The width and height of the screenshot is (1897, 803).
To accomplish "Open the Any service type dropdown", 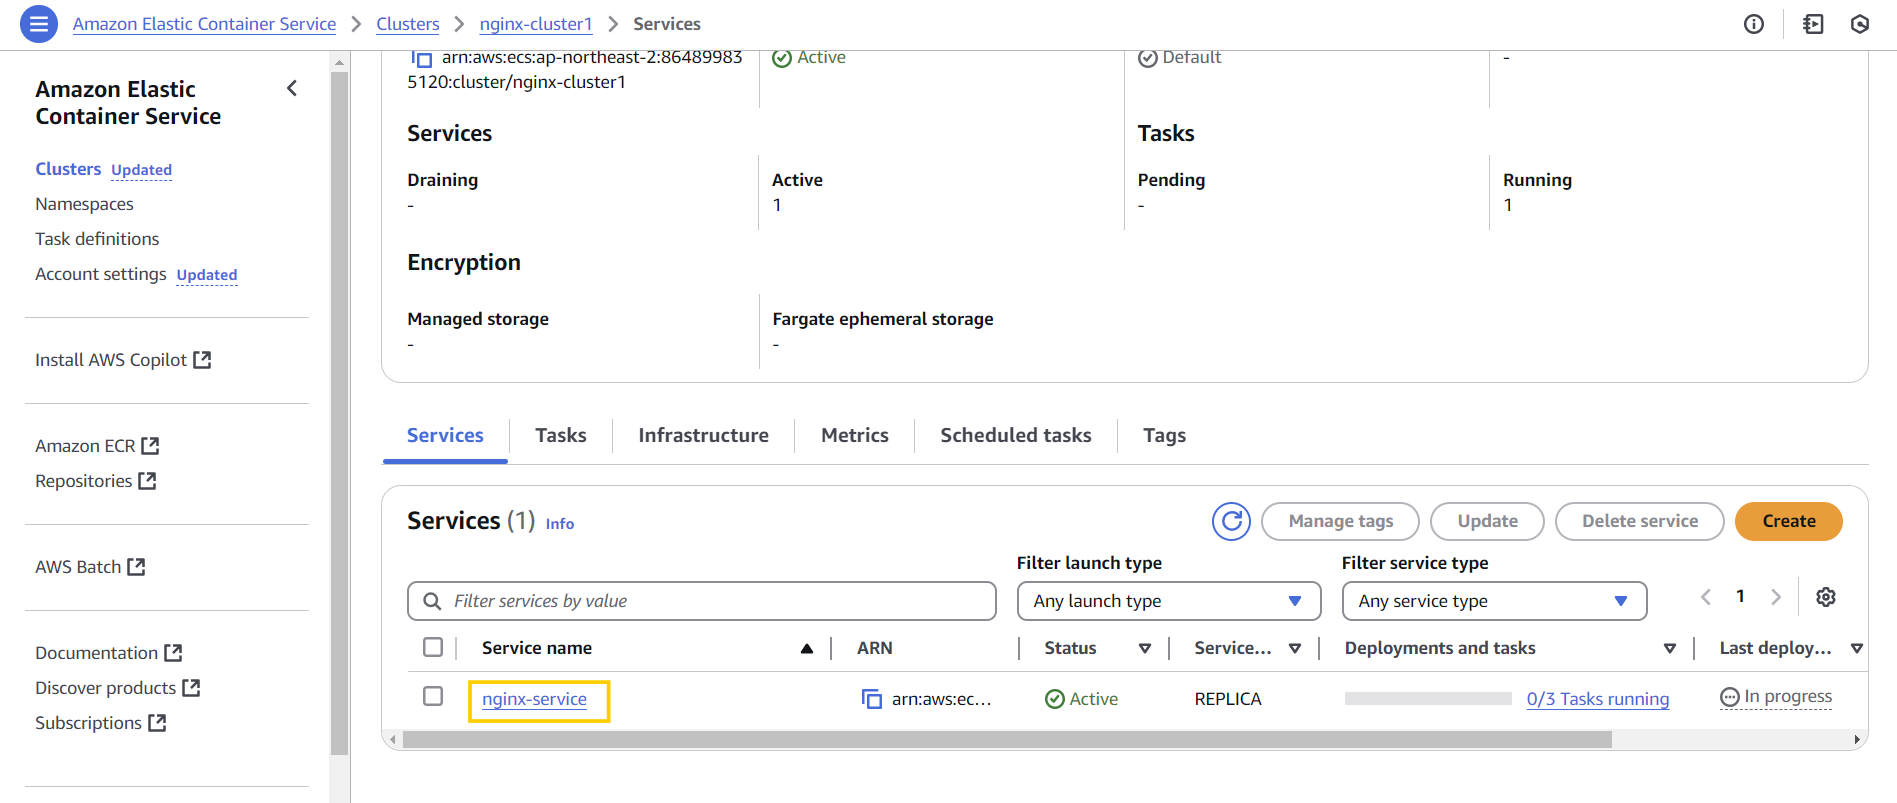I will (x=1493, y=601).
